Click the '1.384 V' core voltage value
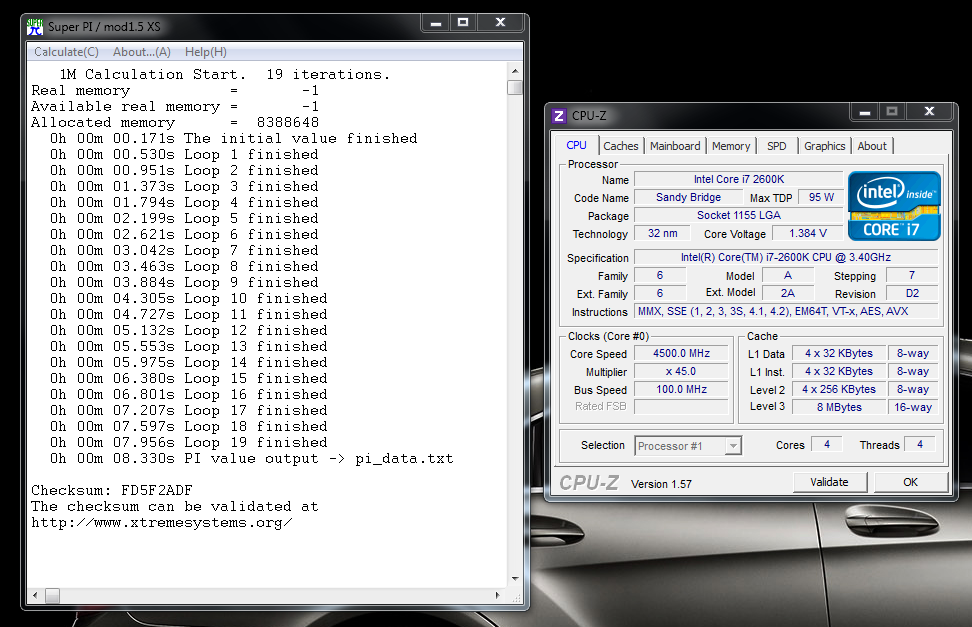The height and width of the screenshot is (627, 972). pos(808,233)
